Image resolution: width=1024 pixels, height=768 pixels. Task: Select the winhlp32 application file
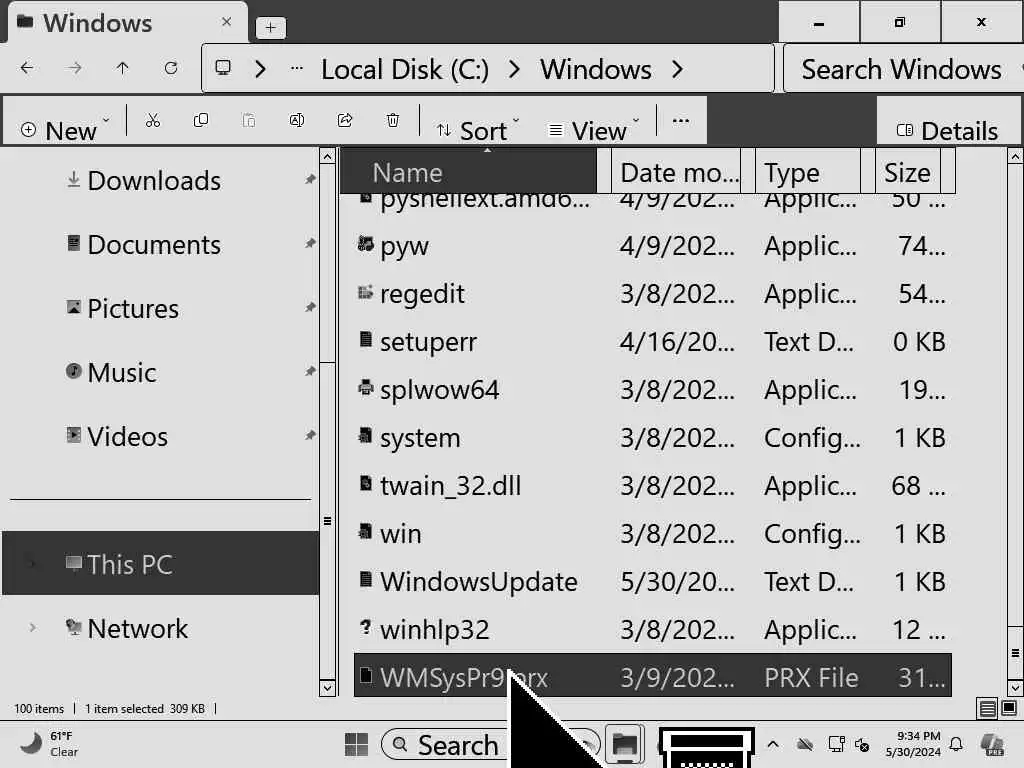pos(652,630)
